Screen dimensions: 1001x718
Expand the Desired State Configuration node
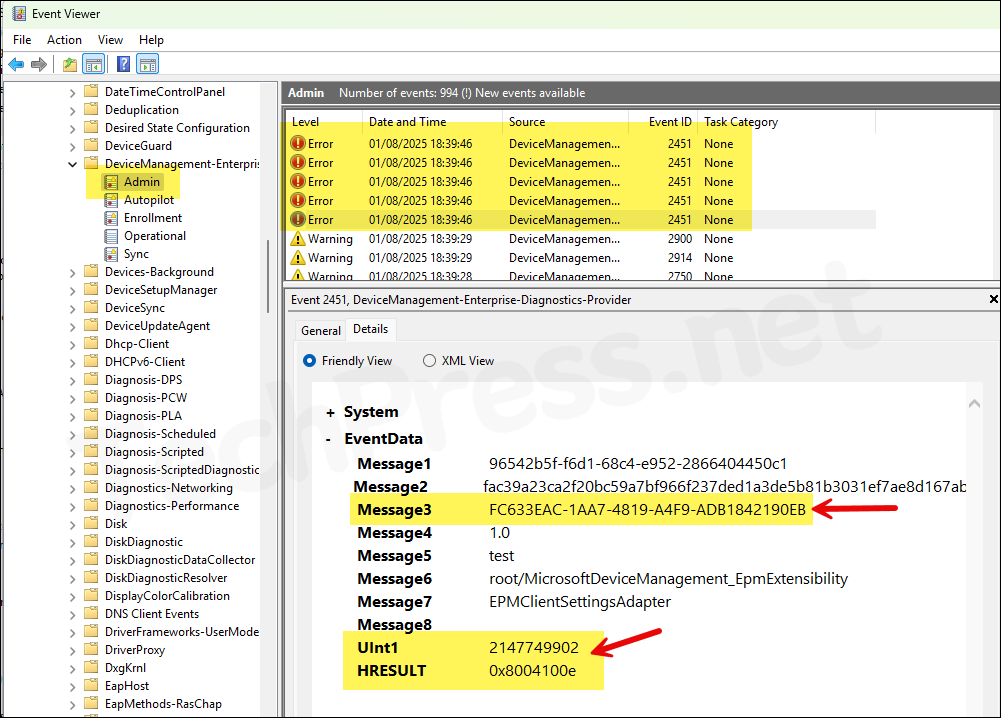tap(72, 128)
